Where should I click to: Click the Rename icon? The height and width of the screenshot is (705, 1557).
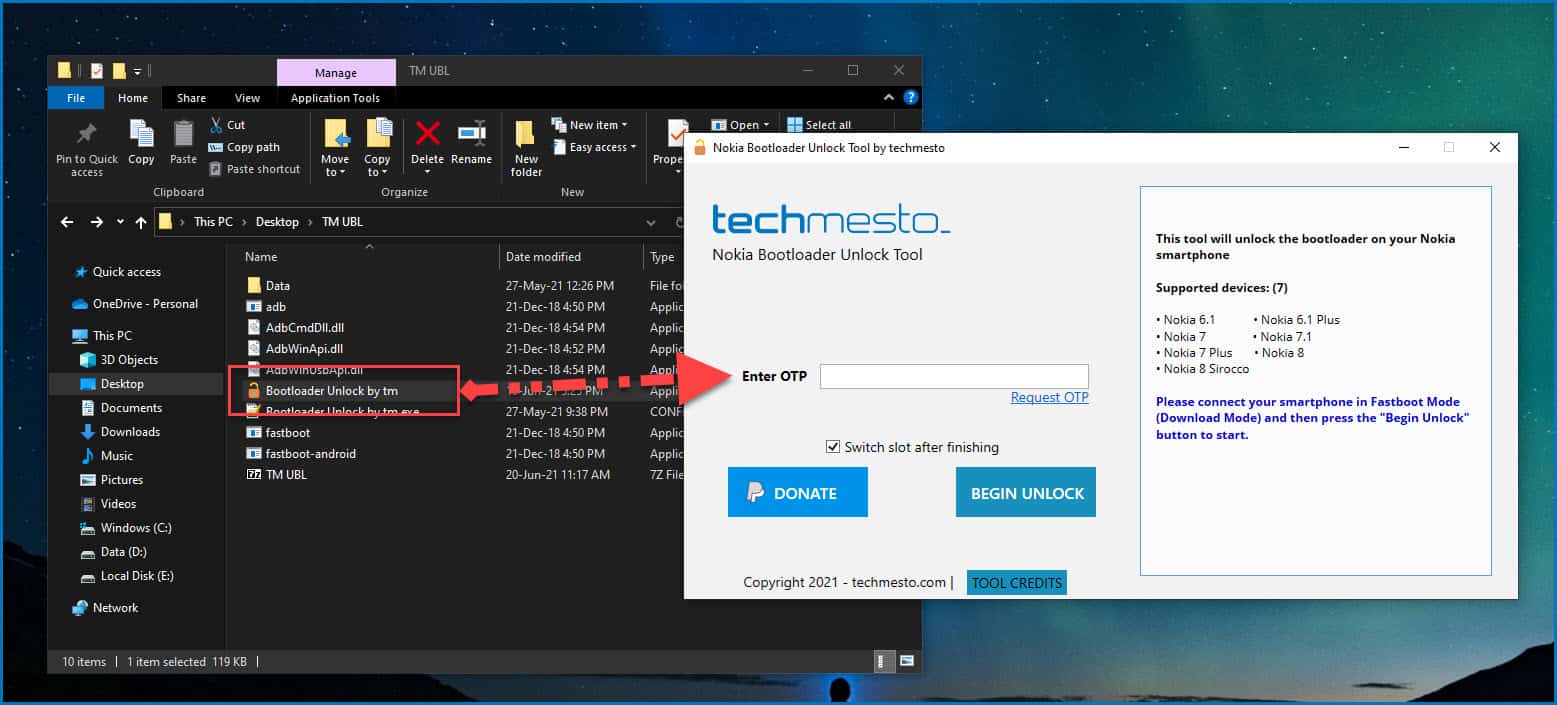[471, 133]
